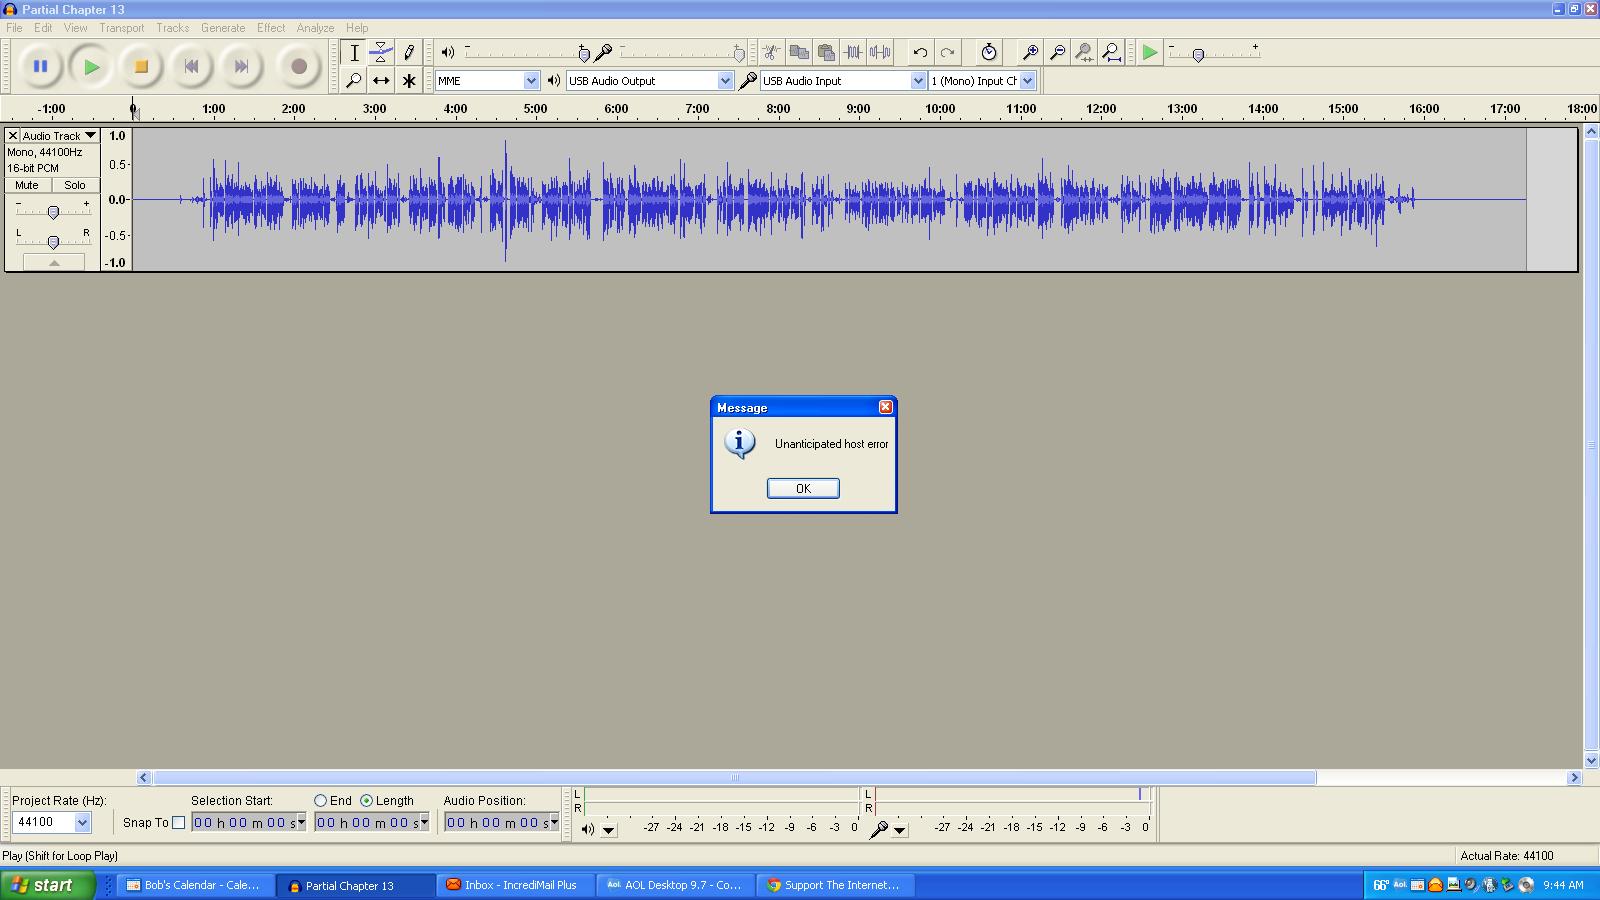Select the Draw tool
Viewport: 1600px width, 900px height.
pos(410,52)
